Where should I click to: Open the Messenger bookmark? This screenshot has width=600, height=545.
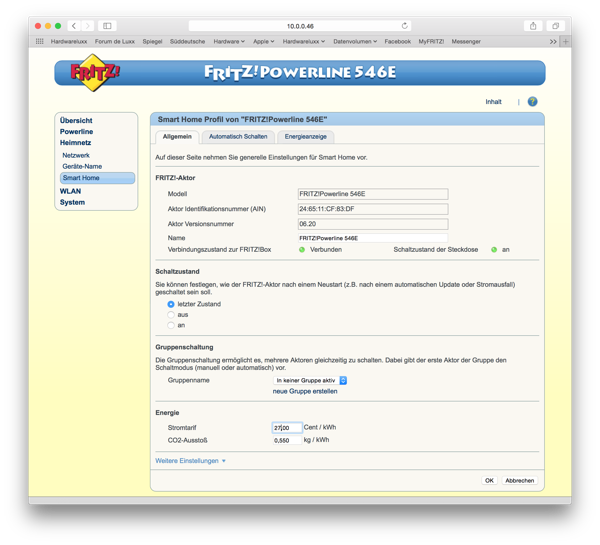[x=466, y=41]
